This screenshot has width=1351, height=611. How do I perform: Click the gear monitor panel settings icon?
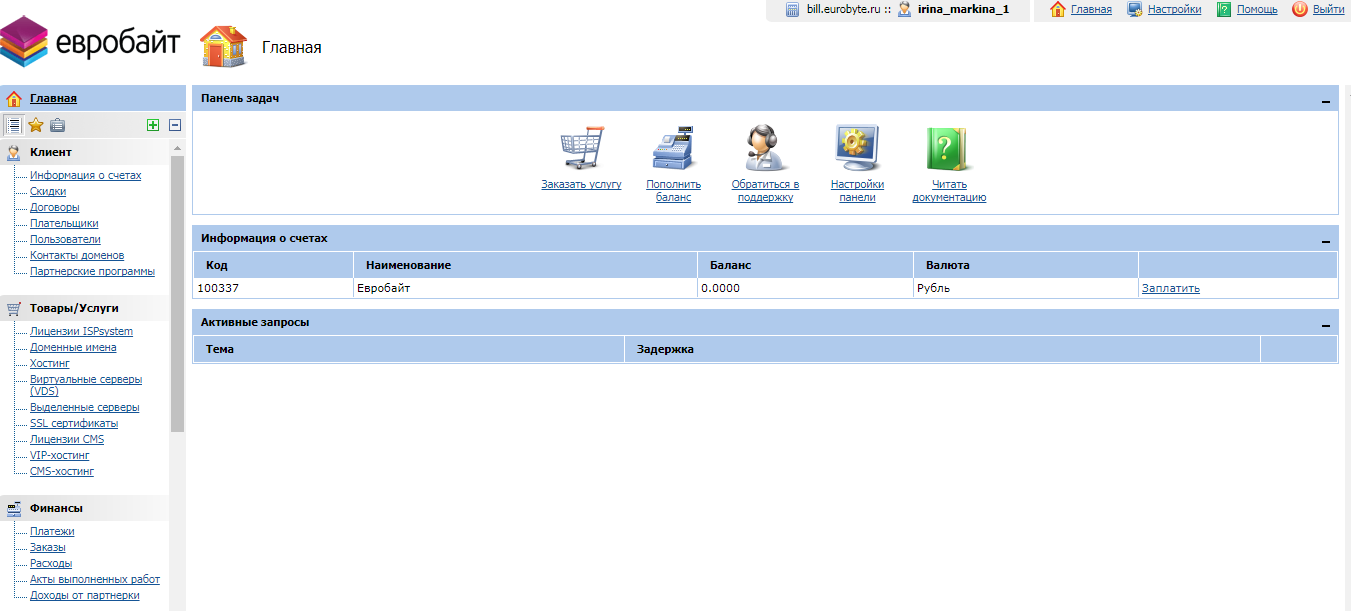tap(857, 149)
